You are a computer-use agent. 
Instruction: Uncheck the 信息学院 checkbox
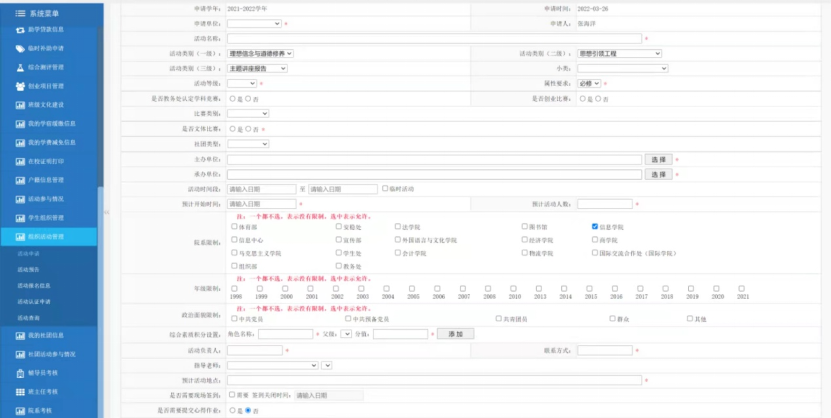595,227
